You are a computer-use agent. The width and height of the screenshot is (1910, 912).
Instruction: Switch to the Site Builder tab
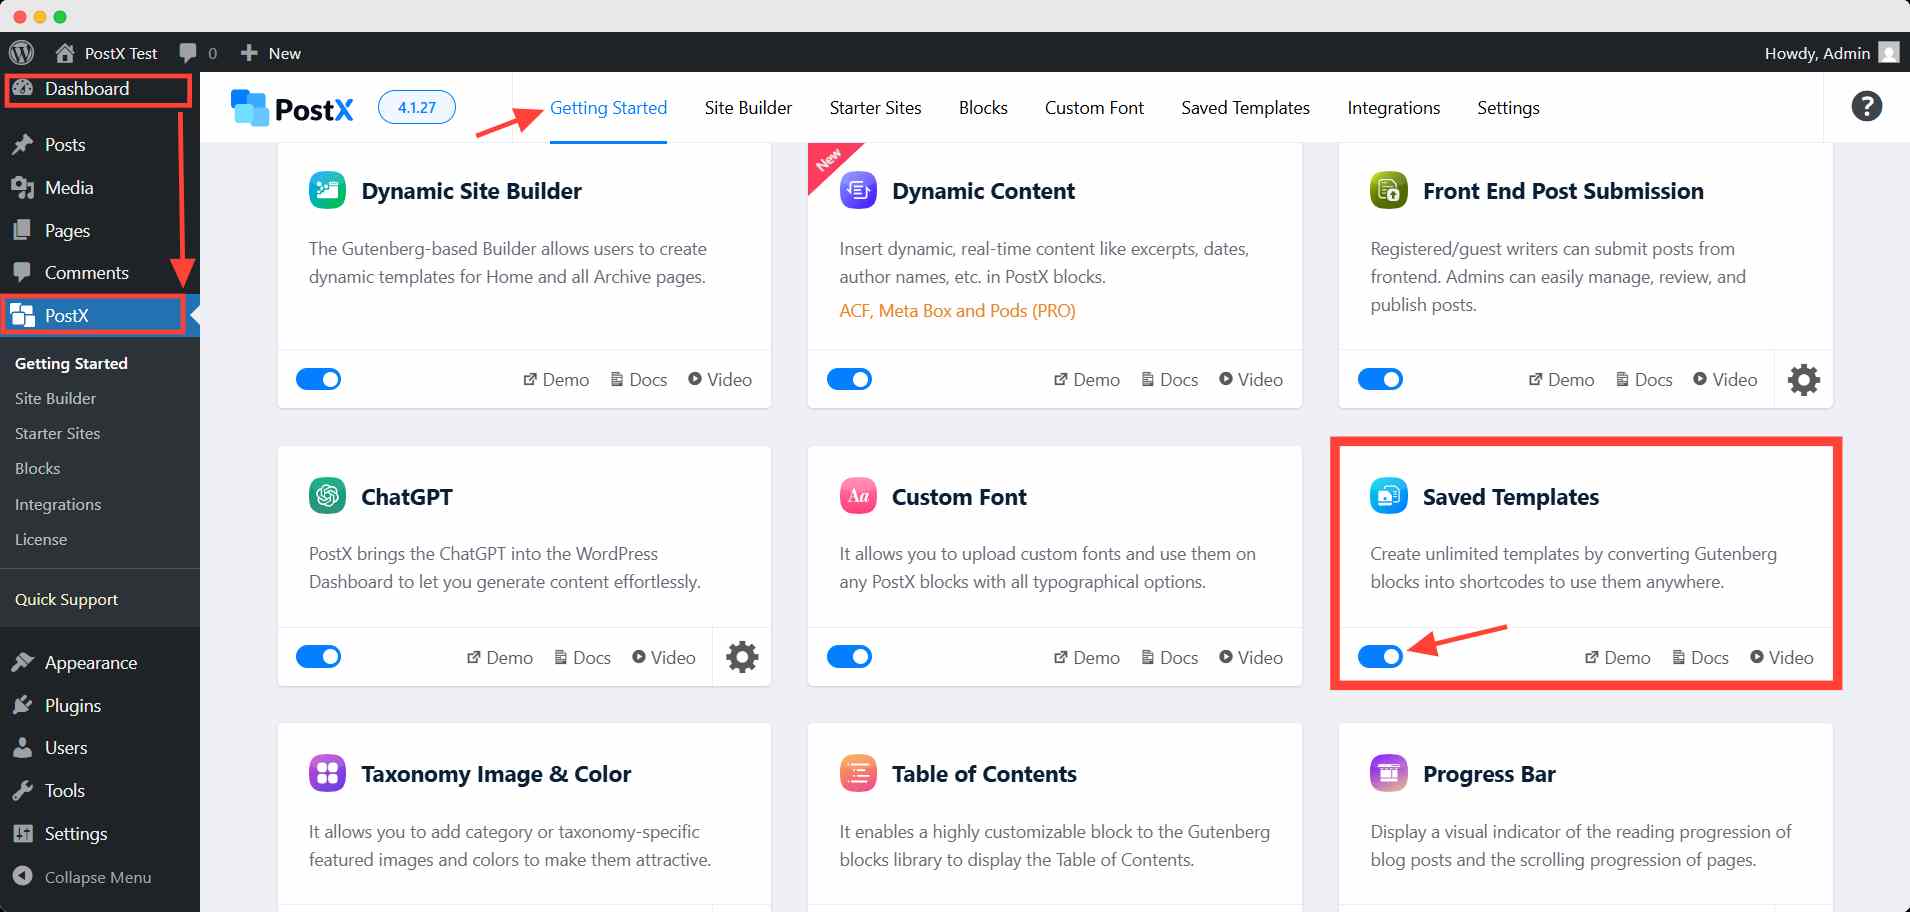pyautogui.click(x=748, y=108)
